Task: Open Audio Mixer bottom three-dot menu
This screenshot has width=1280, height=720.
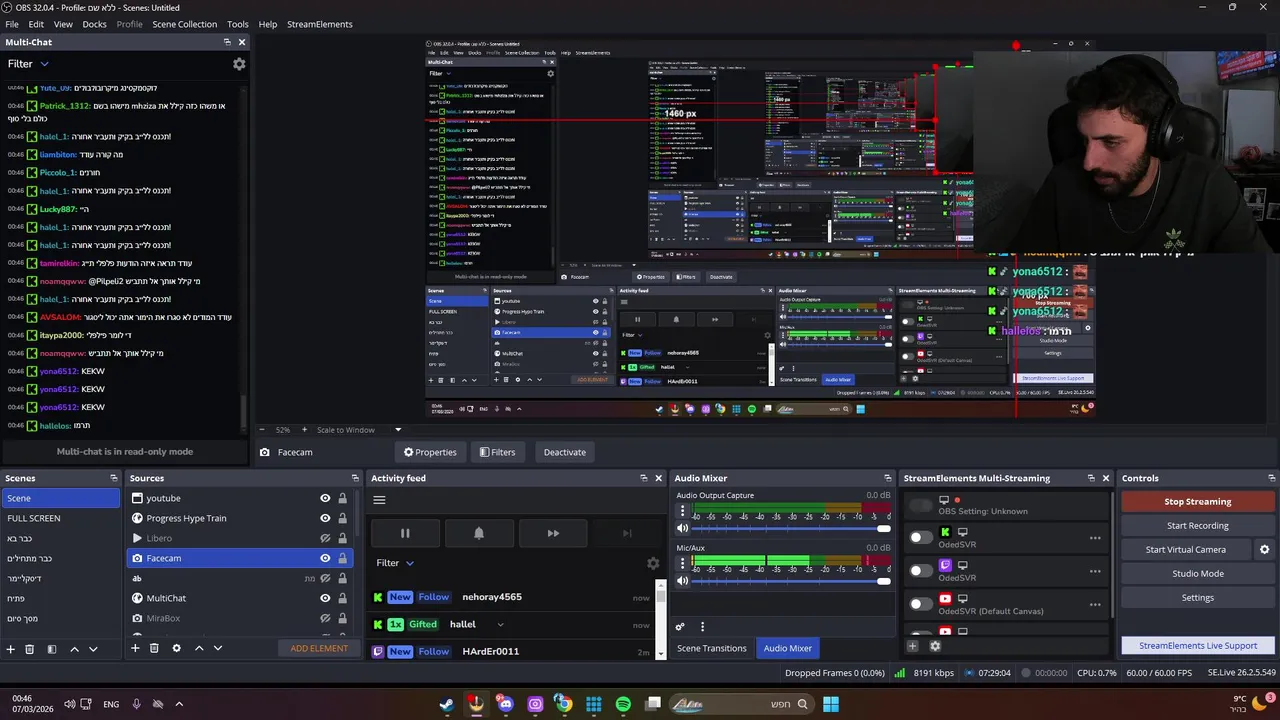Action: pyautogui.click(x=702, y=627)
